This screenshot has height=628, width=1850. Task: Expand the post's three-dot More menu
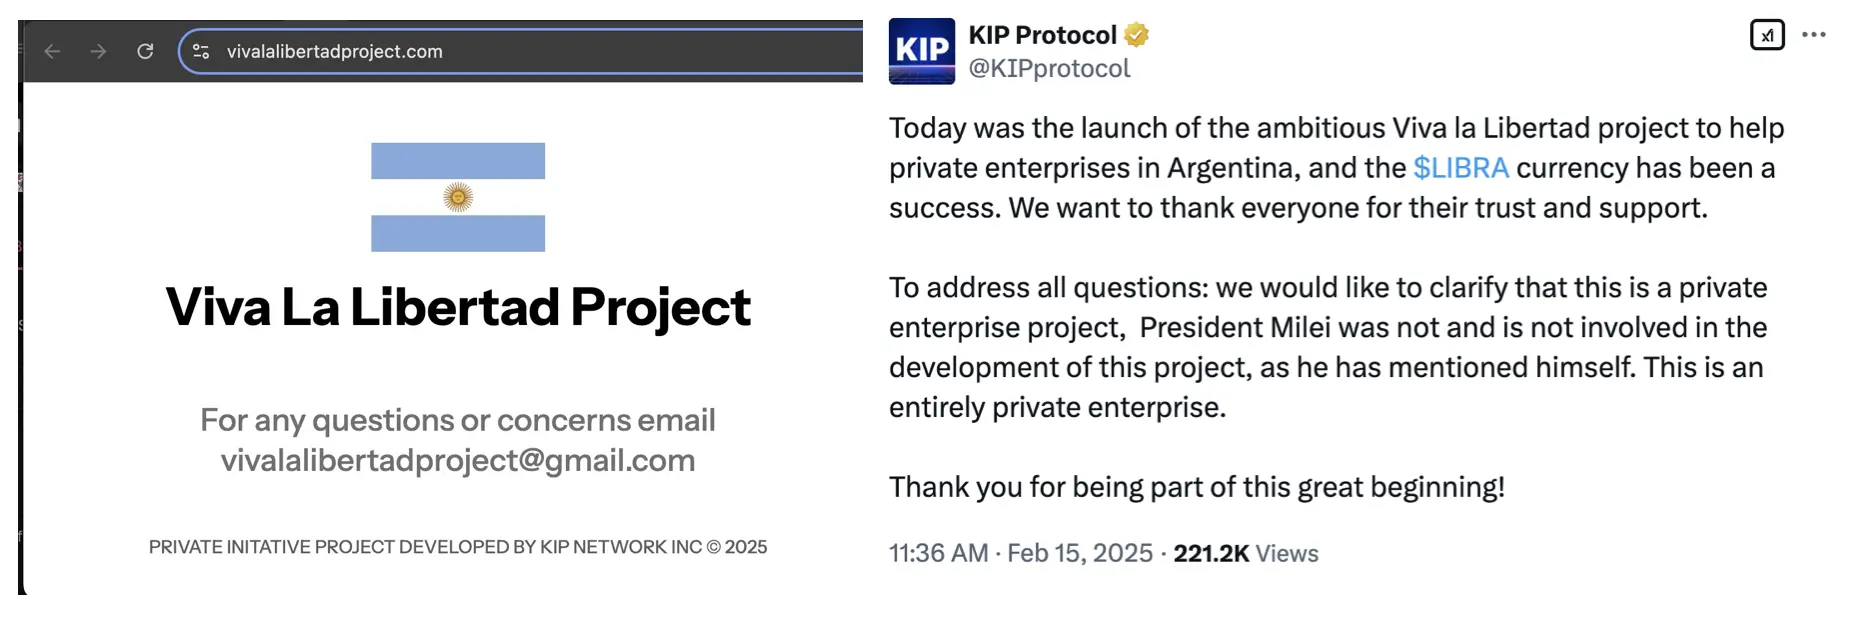pos(1814,35)
